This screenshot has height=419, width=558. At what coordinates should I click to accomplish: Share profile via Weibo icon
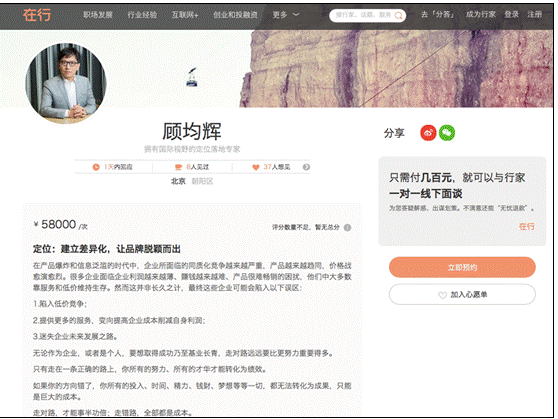click(428, 133)
